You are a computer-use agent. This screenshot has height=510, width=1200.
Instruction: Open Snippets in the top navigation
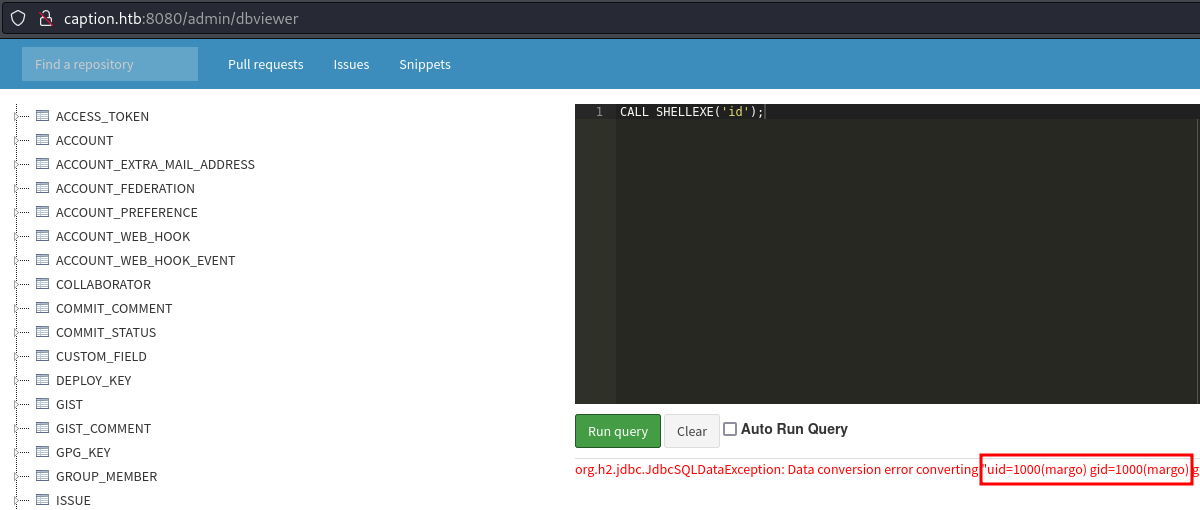[425, 64]
